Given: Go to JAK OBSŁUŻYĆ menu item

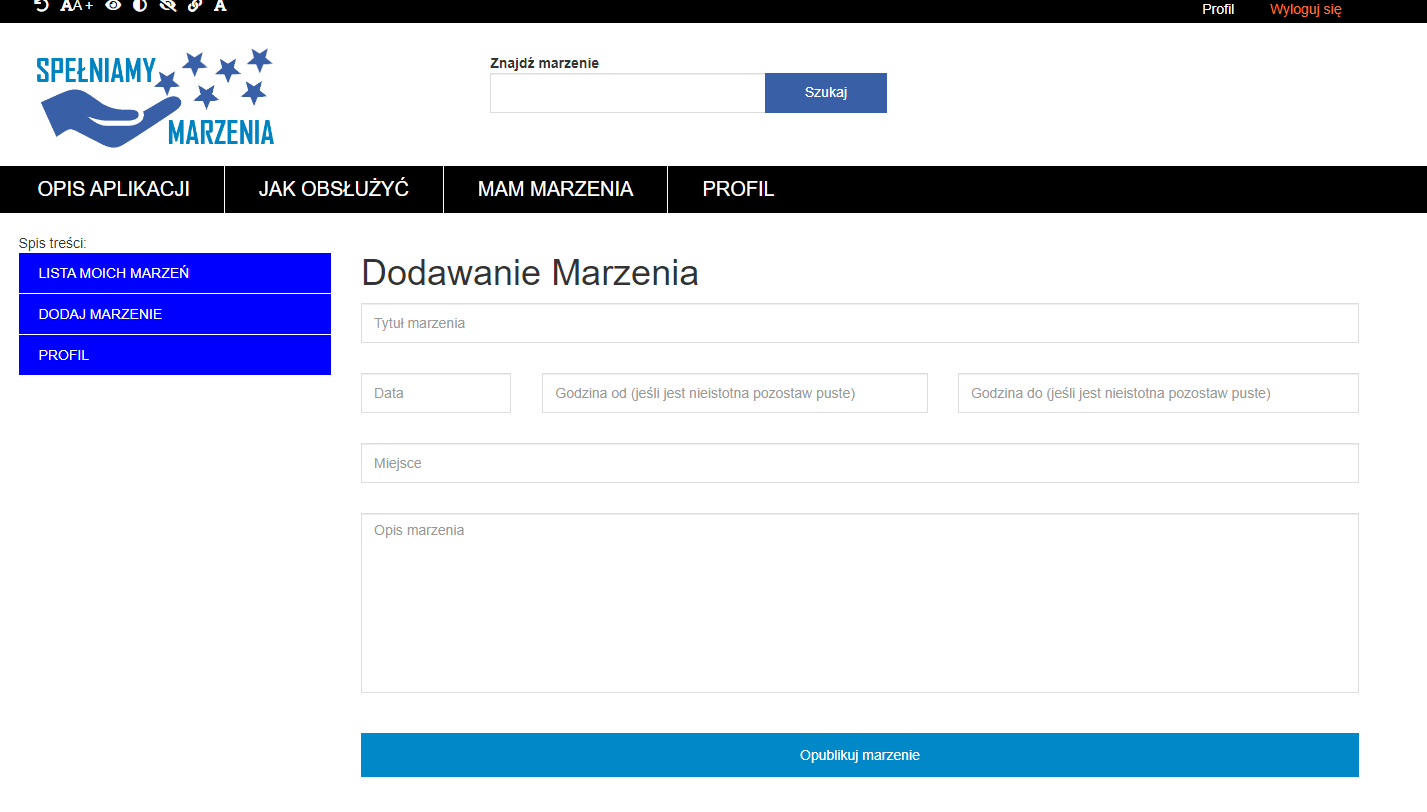Looking at the screenshot, I should pos(334,189).
